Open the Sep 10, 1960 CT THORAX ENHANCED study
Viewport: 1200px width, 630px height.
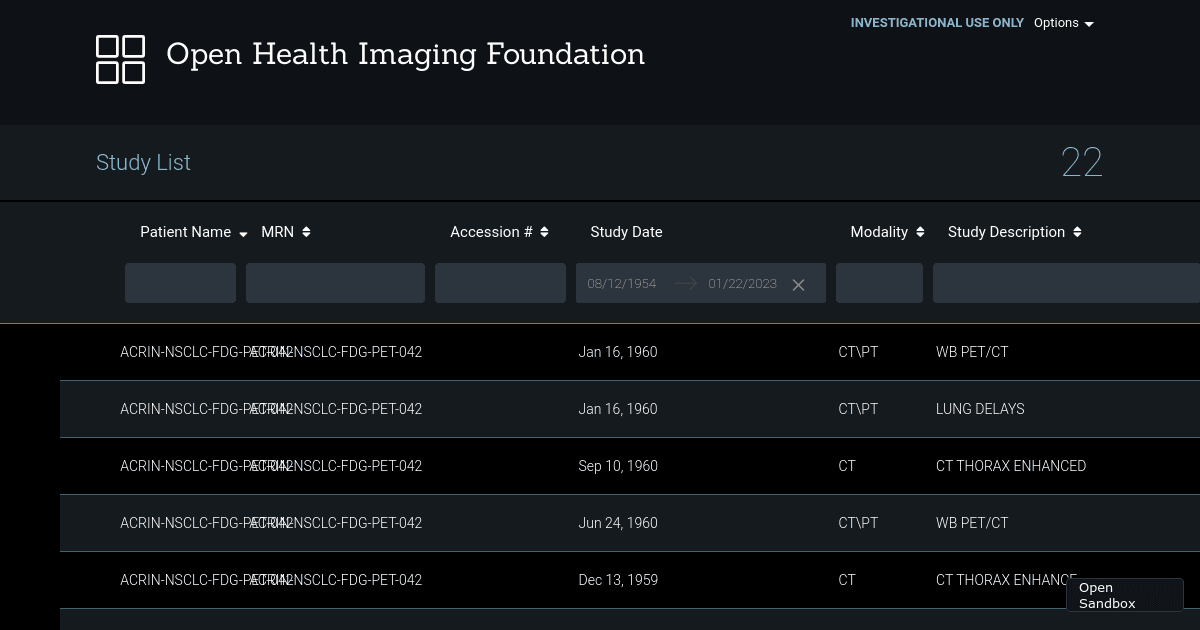[x=630, y=466]
